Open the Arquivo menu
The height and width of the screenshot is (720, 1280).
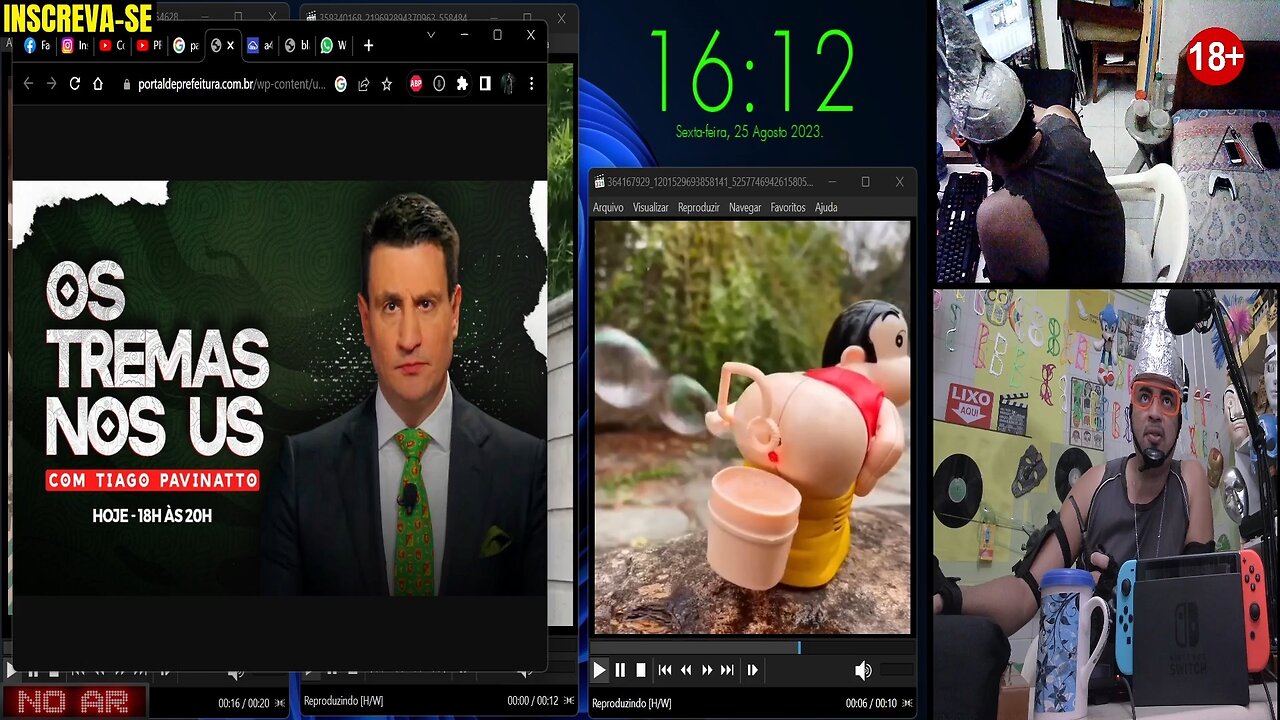pos(608,207)
